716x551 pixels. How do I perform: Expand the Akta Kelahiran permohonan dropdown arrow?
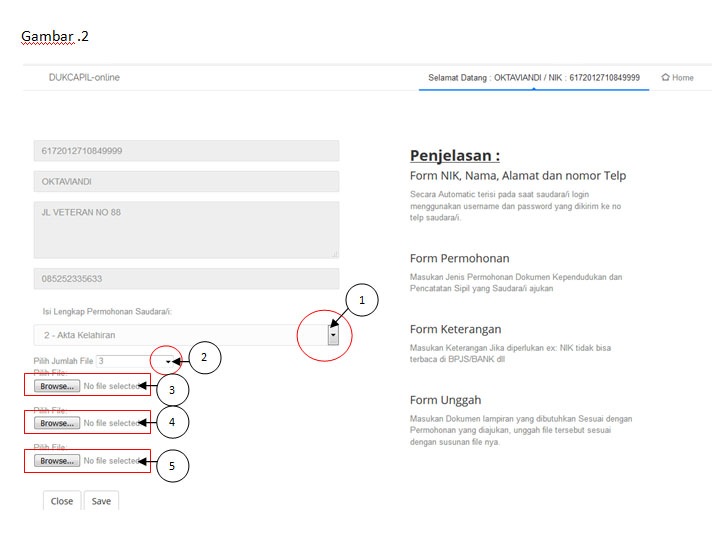333,336
